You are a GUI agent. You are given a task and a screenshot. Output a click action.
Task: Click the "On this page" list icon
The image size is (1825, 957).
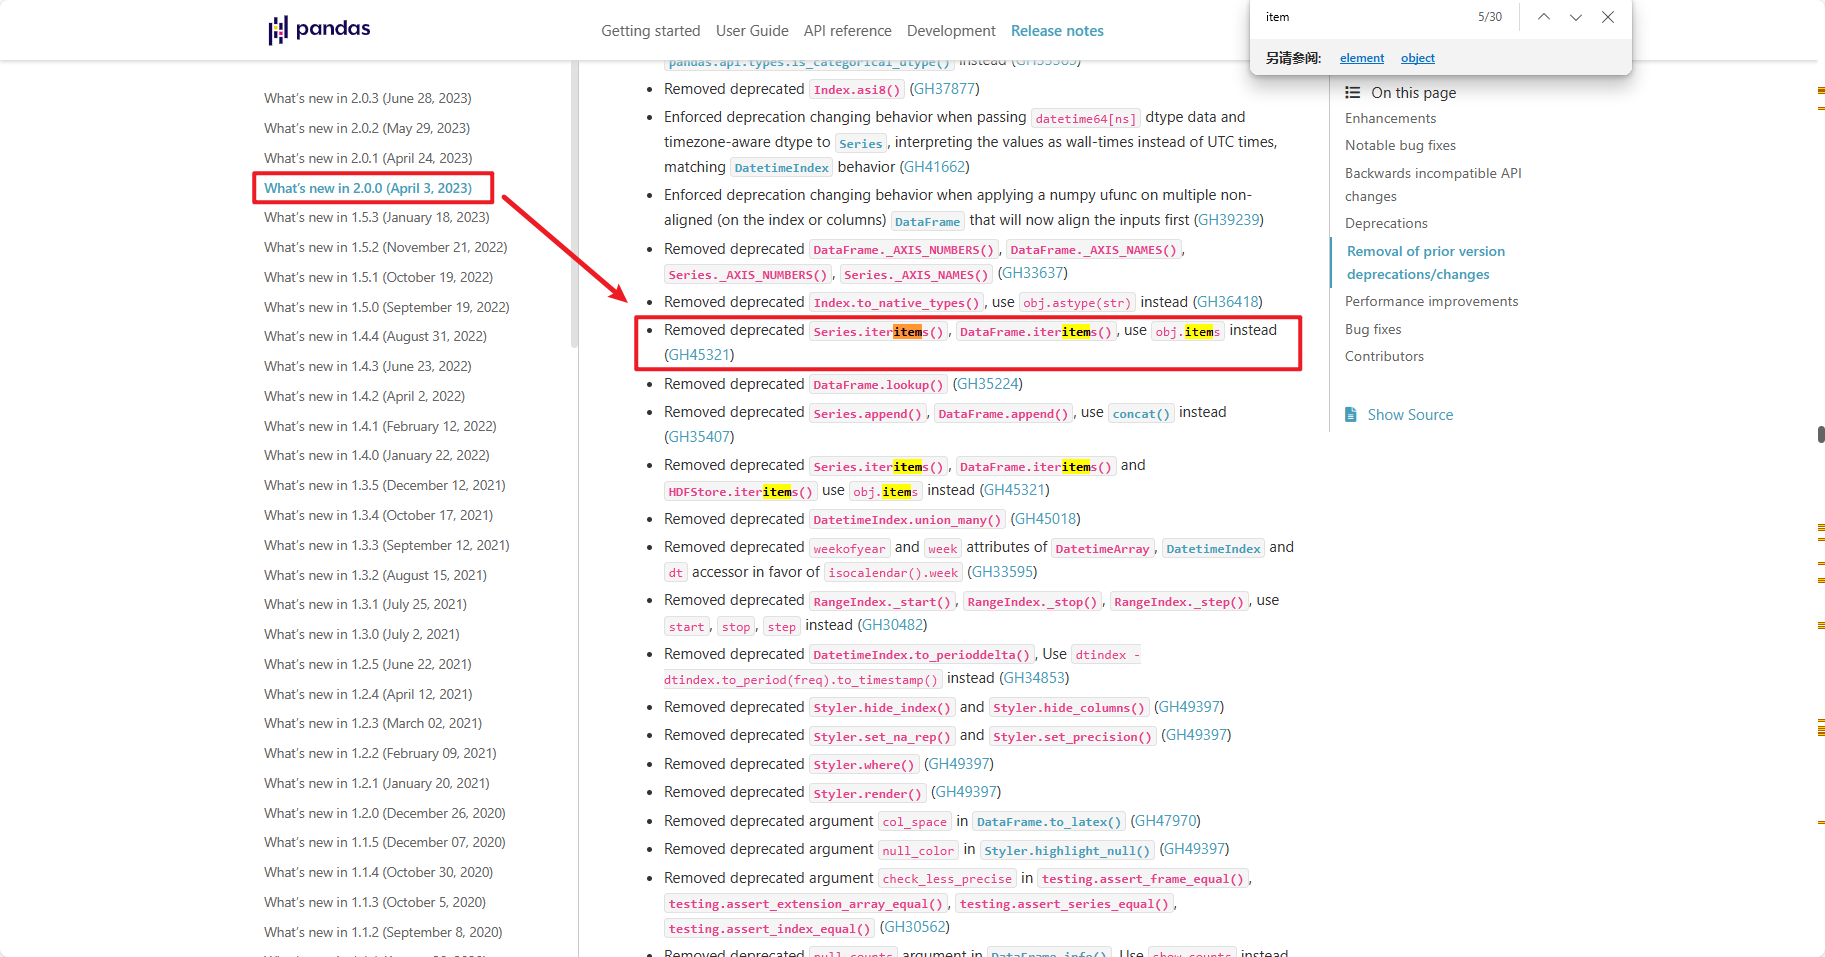[1352, 92]
